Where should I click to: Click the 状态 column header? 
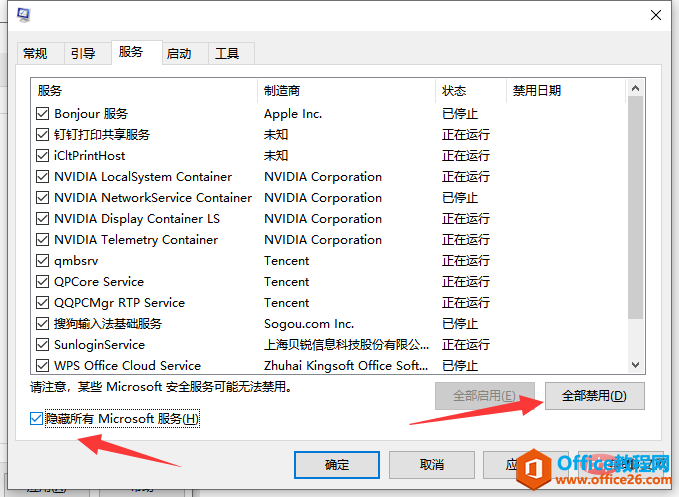[471, 90]
